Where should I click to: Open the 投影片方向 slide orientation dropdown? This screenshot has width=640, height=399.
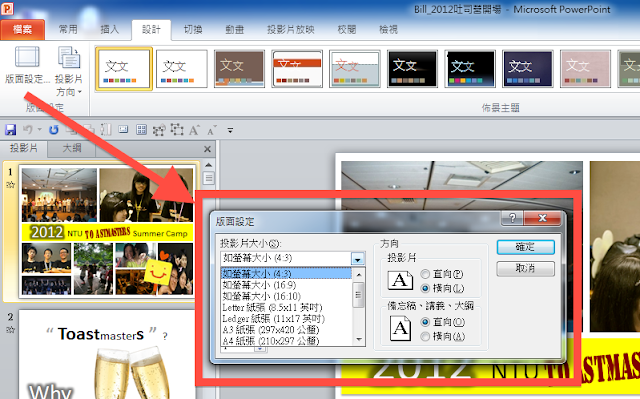[x=69, y=71]
